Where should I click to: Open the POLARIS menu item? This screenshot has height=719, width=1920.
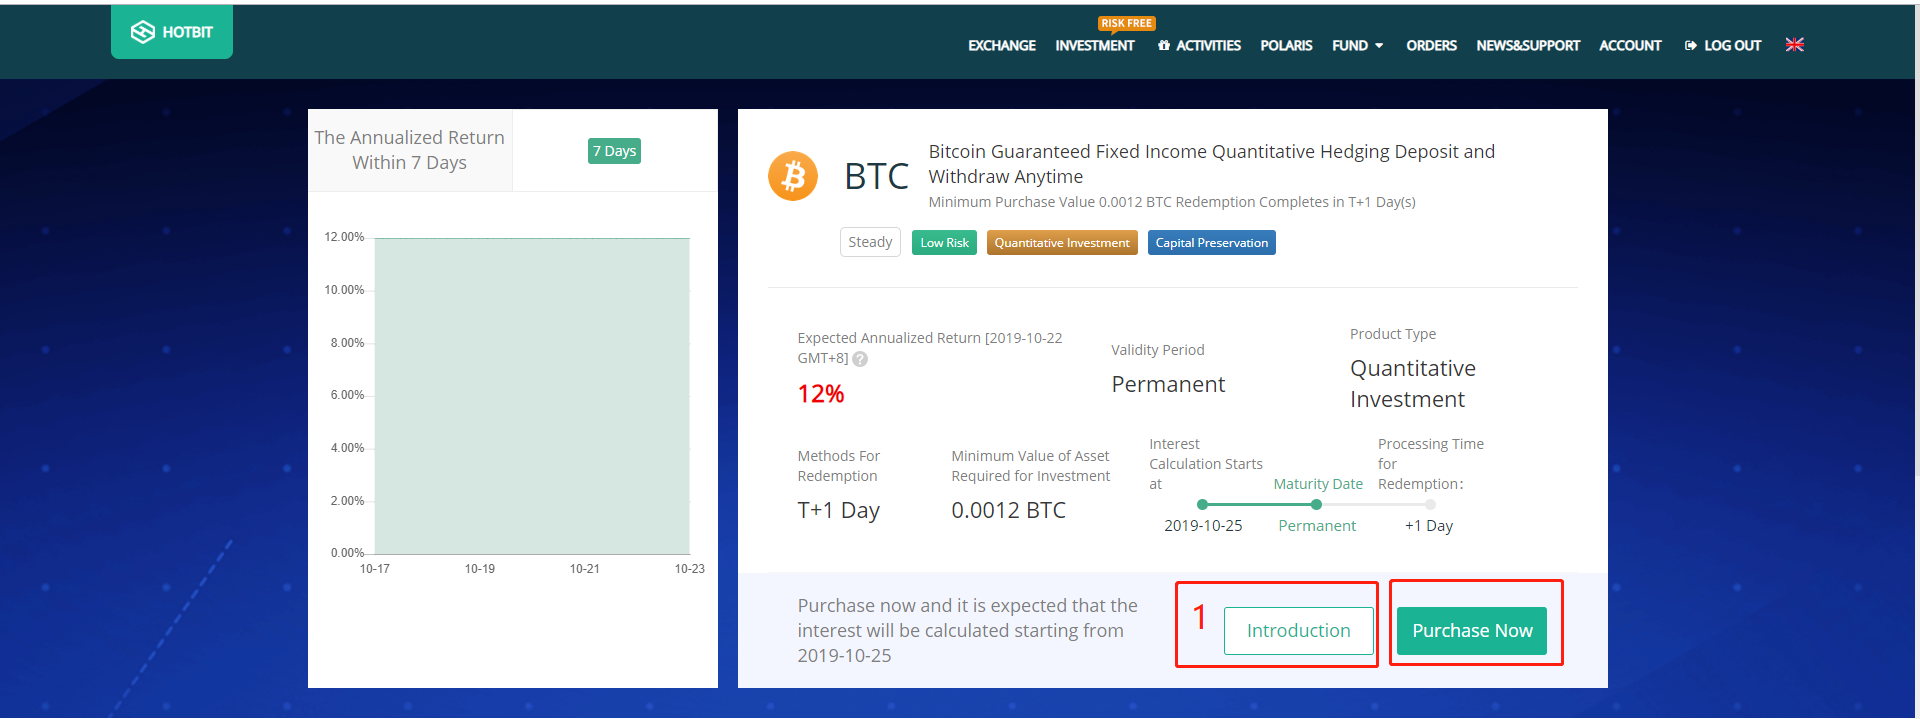click(1286, 46)
